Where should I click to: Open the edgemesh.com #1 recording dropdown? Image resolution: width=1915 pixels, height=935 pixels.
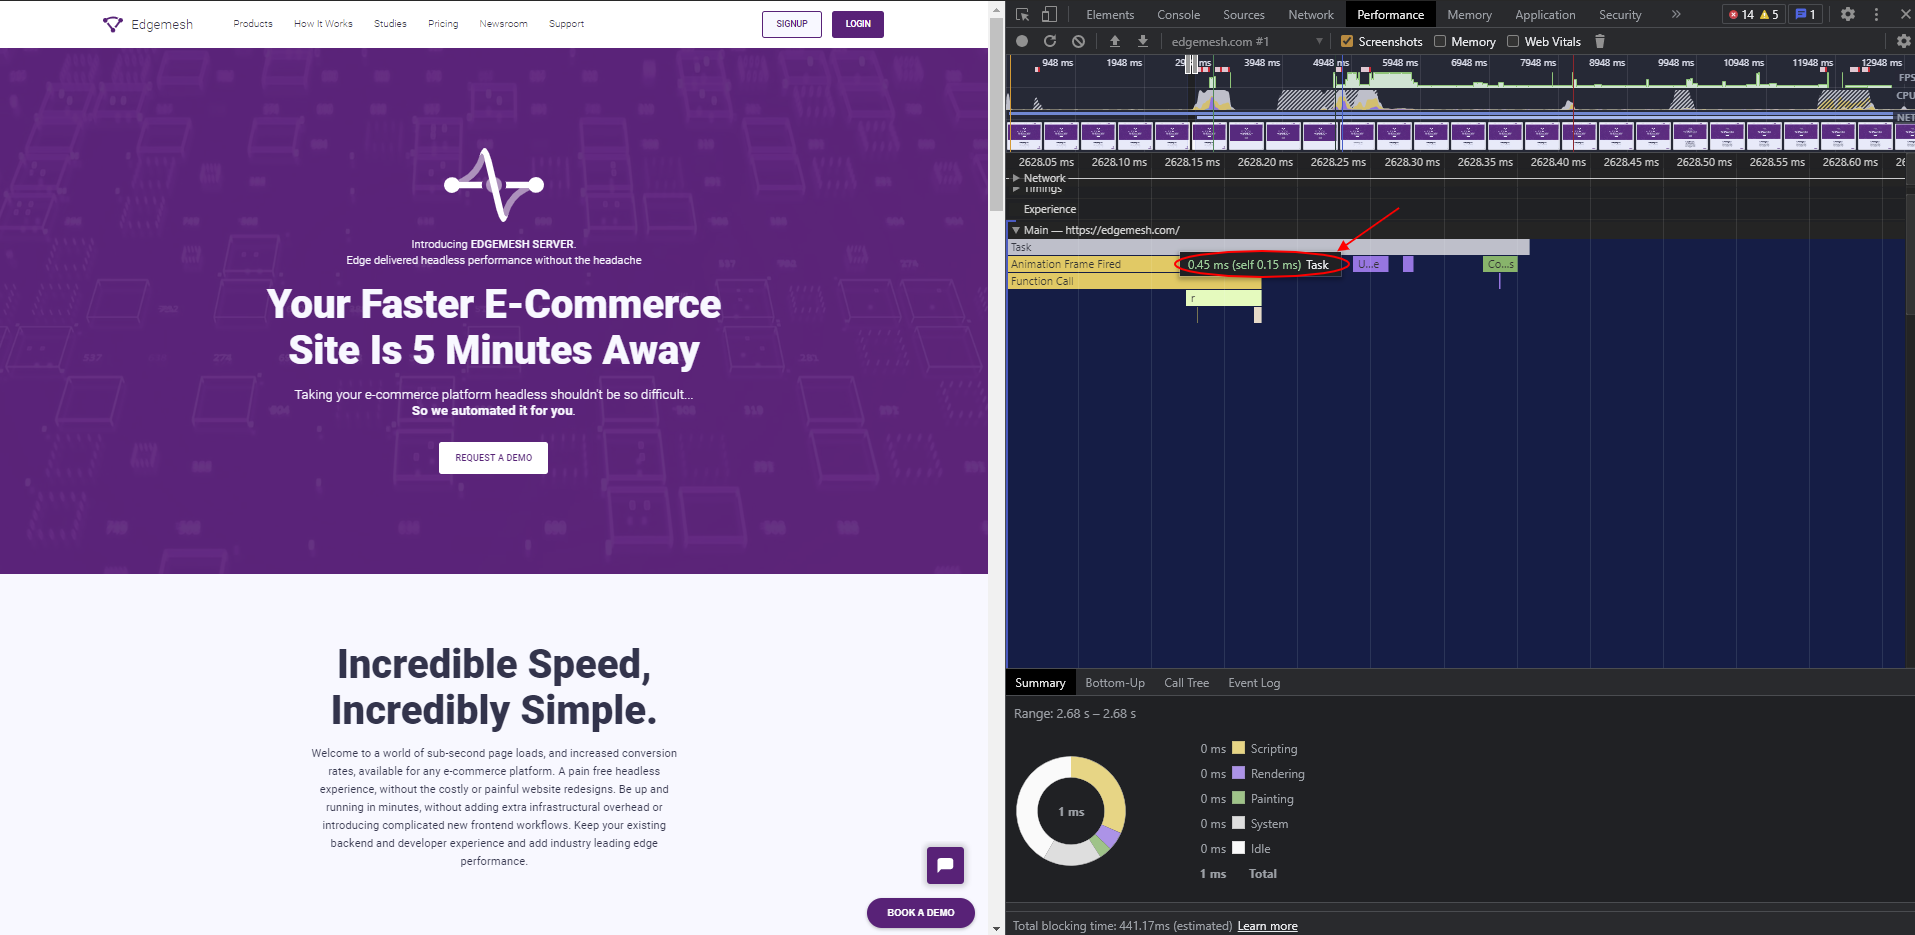click(1247, 41)
